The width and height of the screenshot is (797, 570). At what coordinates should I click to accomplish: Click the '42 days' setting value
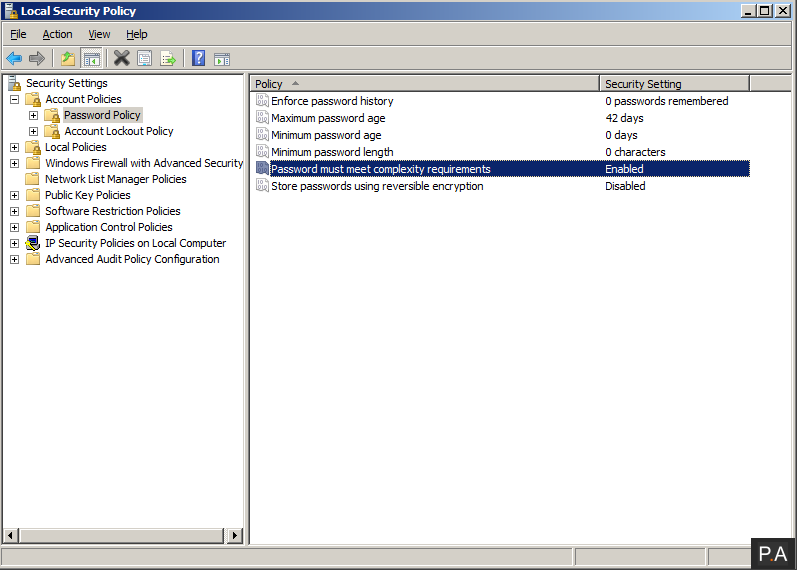point(624,118)
